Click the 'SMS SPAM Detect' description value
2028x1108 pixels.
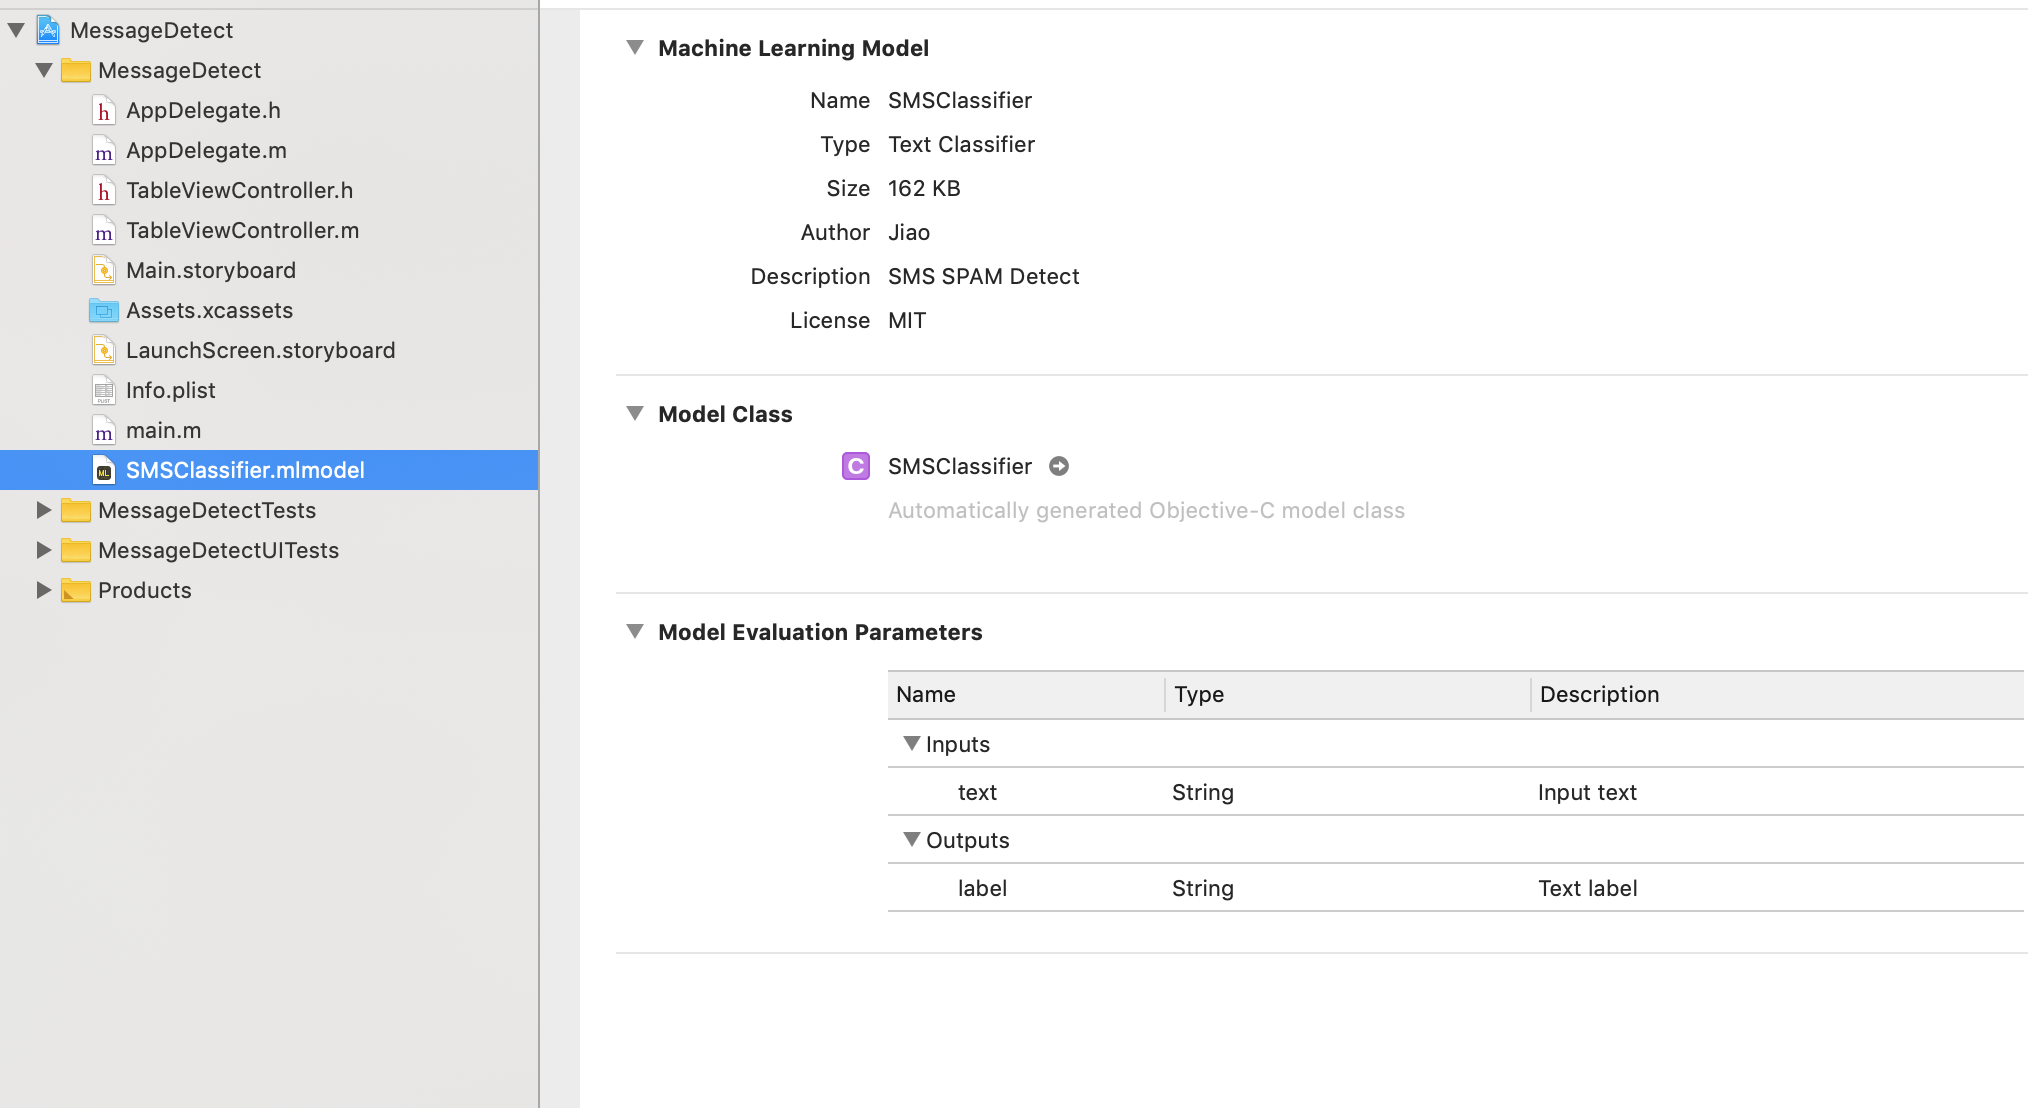click(x=983, y=276)
